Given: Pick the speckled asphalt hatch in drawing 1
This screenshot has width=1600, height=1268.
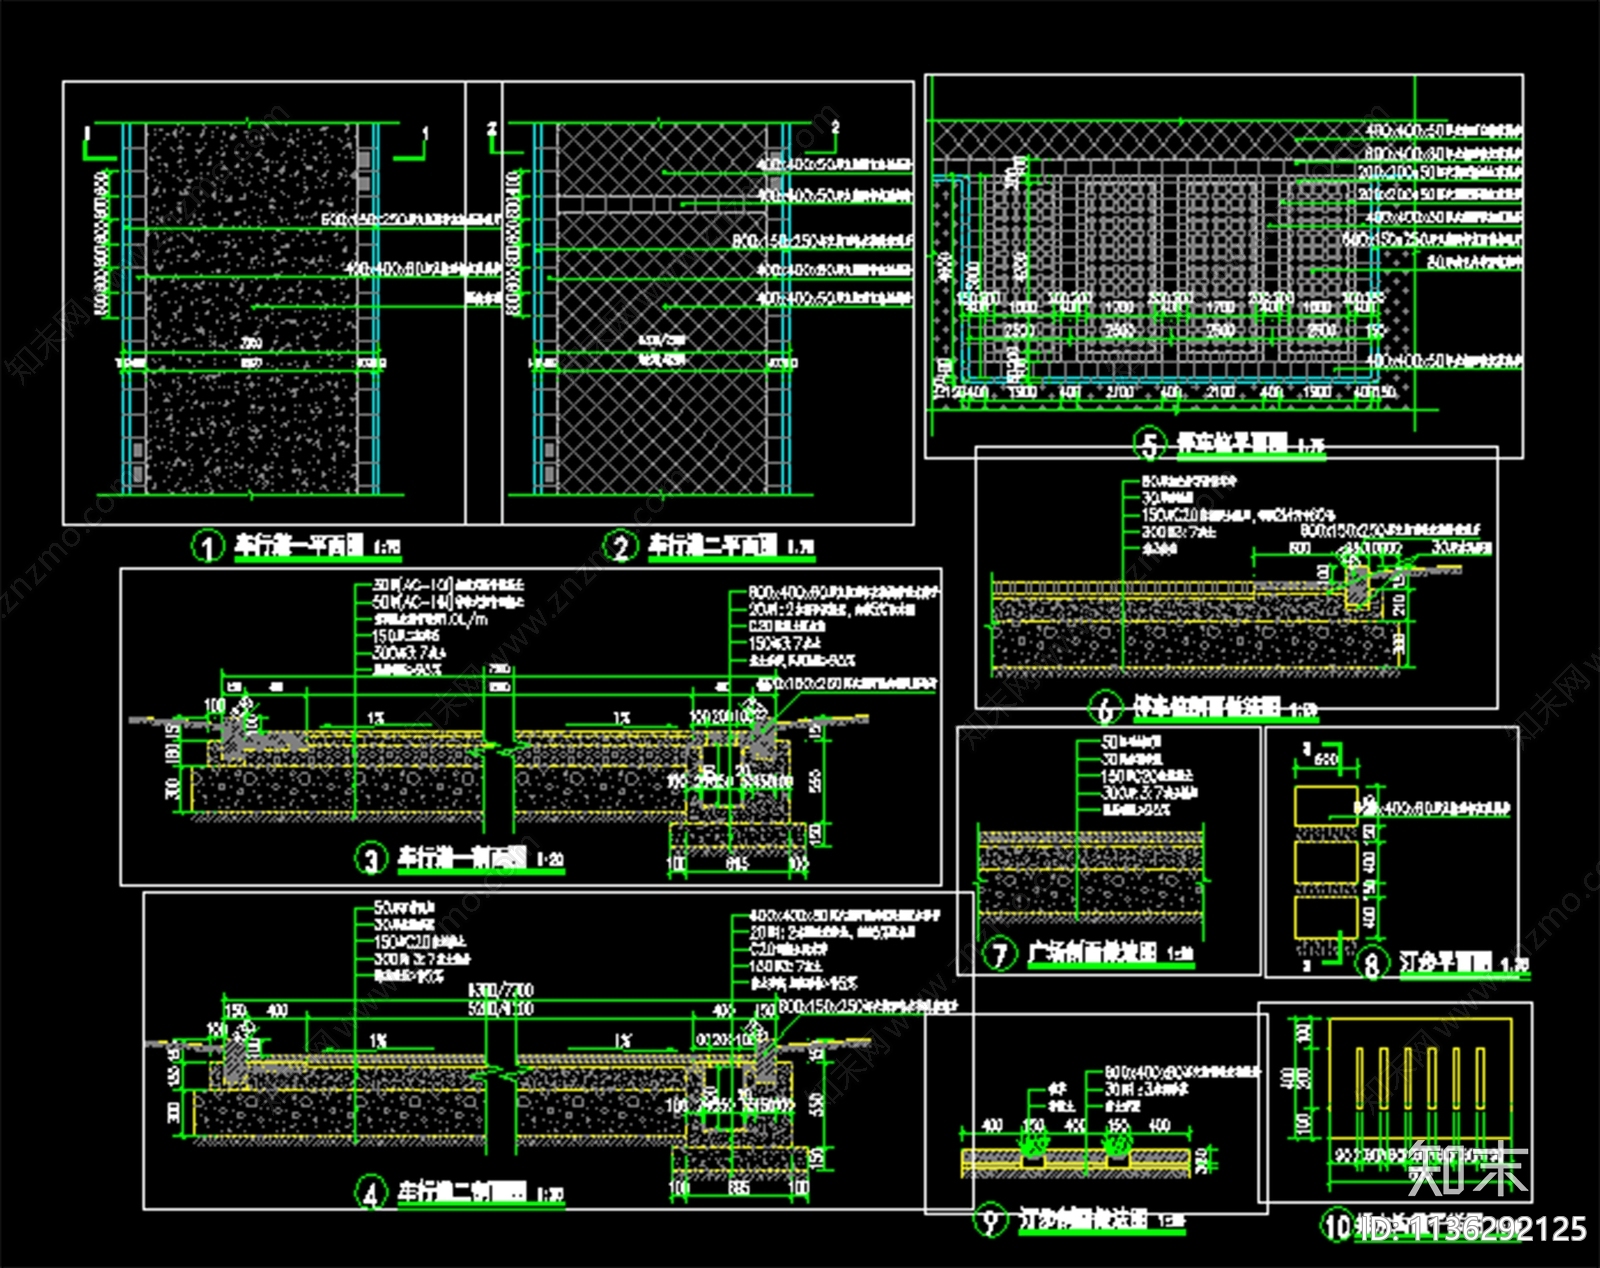Looking at the screenshot, I should pyautogui.click(x=250, y=308).
